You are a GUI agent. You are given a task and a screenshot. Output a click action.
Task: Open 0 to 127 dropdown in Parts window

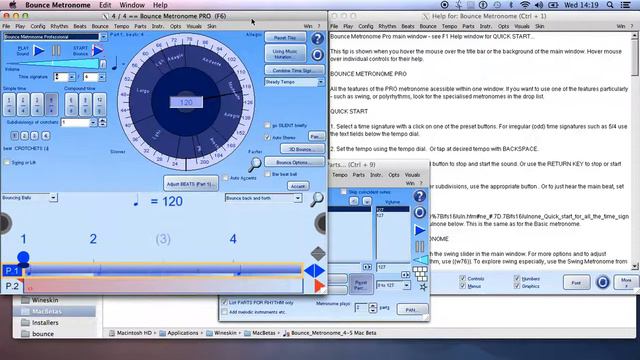pos(407,285)
